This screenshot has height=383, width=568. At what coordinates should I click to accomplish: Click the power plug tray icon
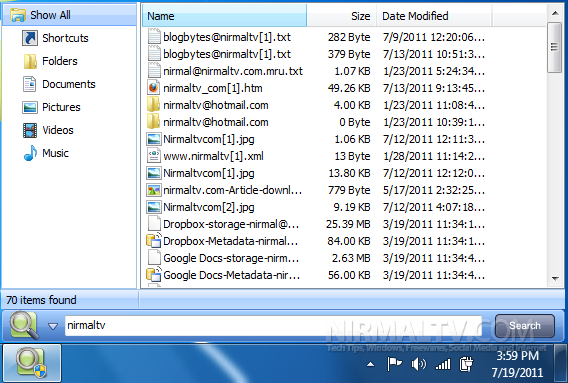click(x=466, y=364)
